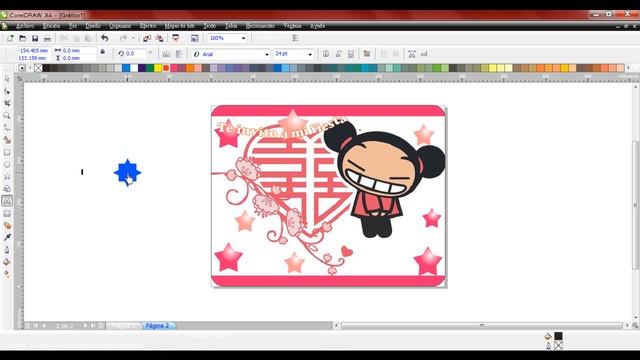The height and width of the screenshot is (360, 640).
Task: Open the Welcome Screen icon
Action: click(195, 38)
